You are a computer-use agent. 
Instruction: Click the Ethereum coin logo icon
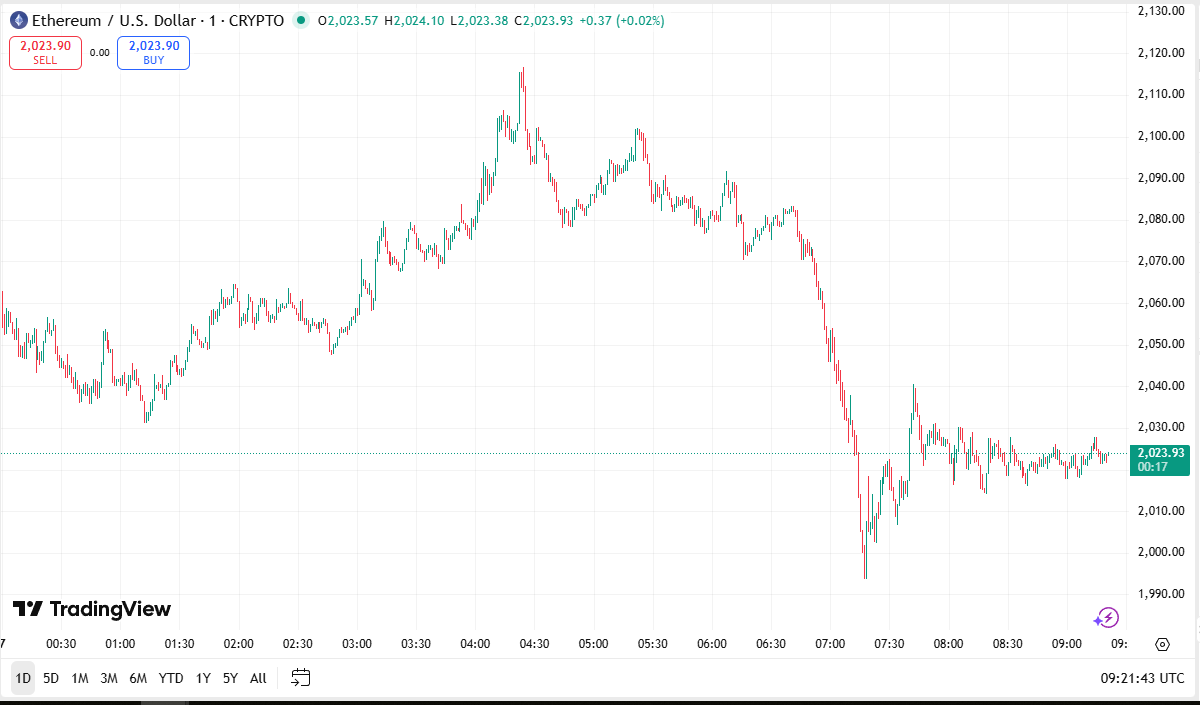(18, 20)
